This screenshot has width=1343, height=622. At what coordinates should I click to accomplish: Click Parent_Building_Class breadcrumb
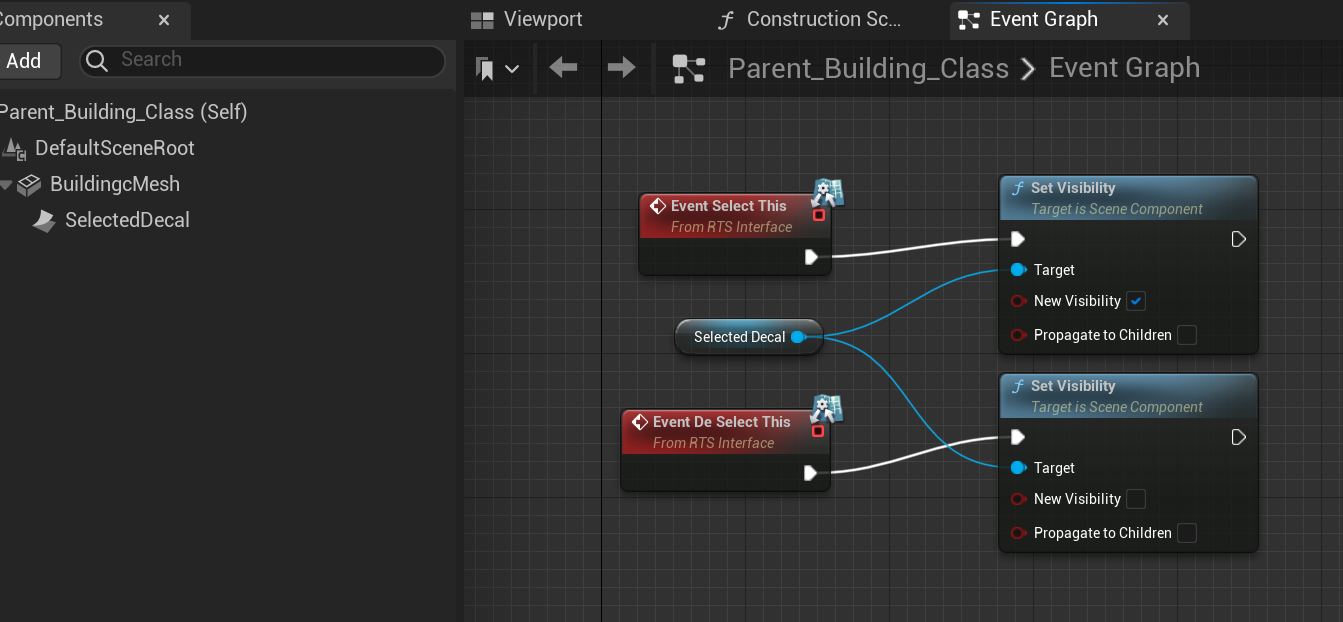tap(868, 68)
